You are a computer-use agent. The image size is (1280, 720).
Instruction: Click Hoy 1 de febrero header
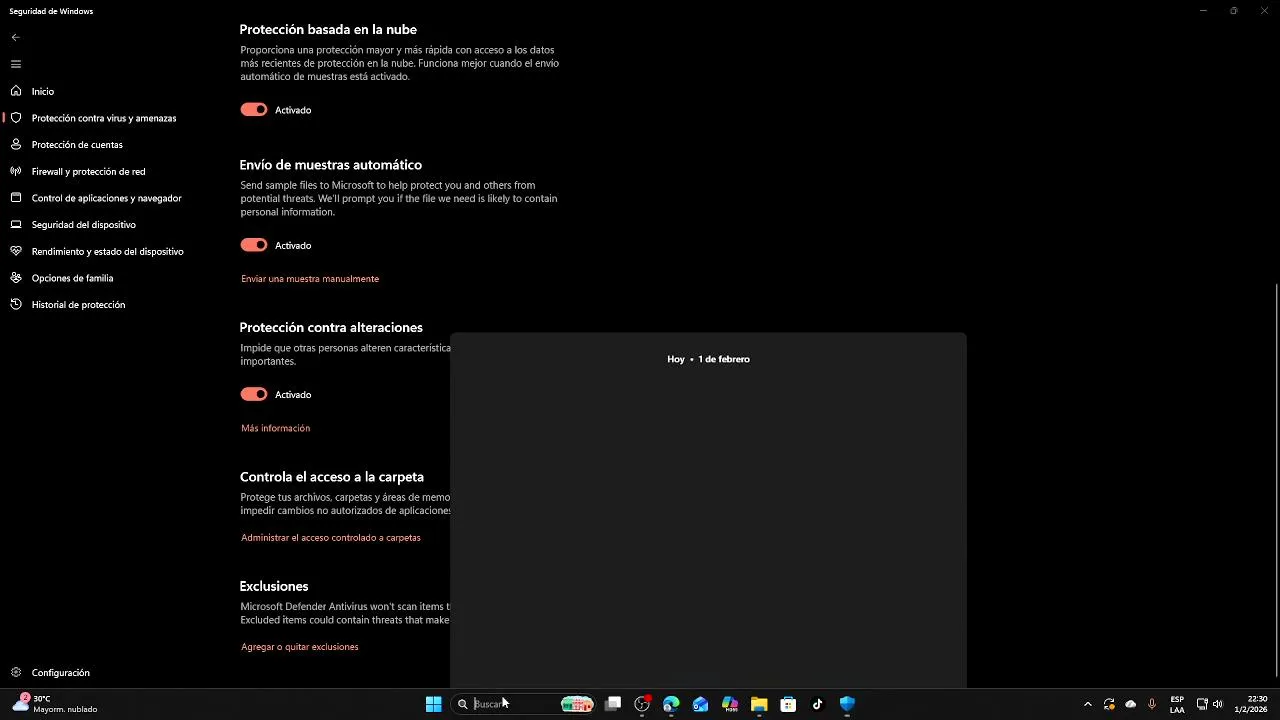[708, 359]
